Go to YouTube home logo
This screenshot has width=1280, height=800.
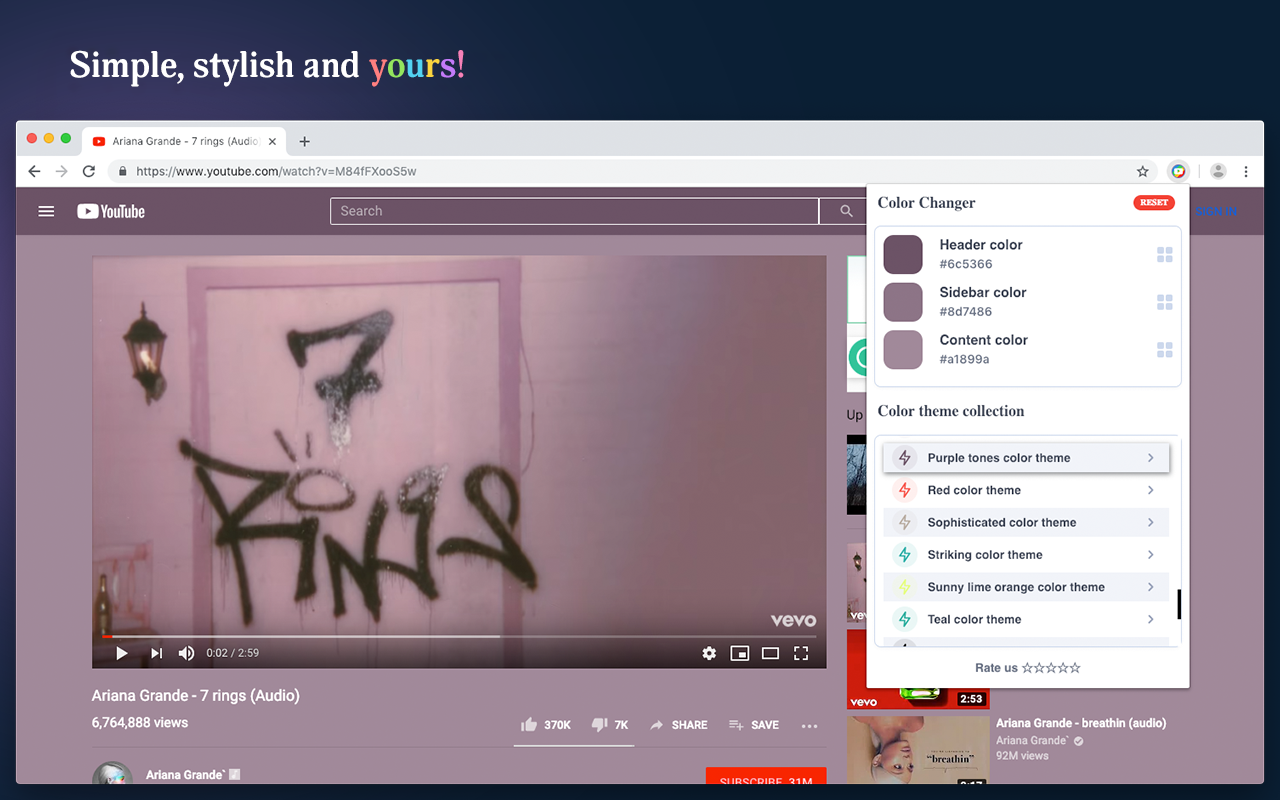(x=111, y=211)
